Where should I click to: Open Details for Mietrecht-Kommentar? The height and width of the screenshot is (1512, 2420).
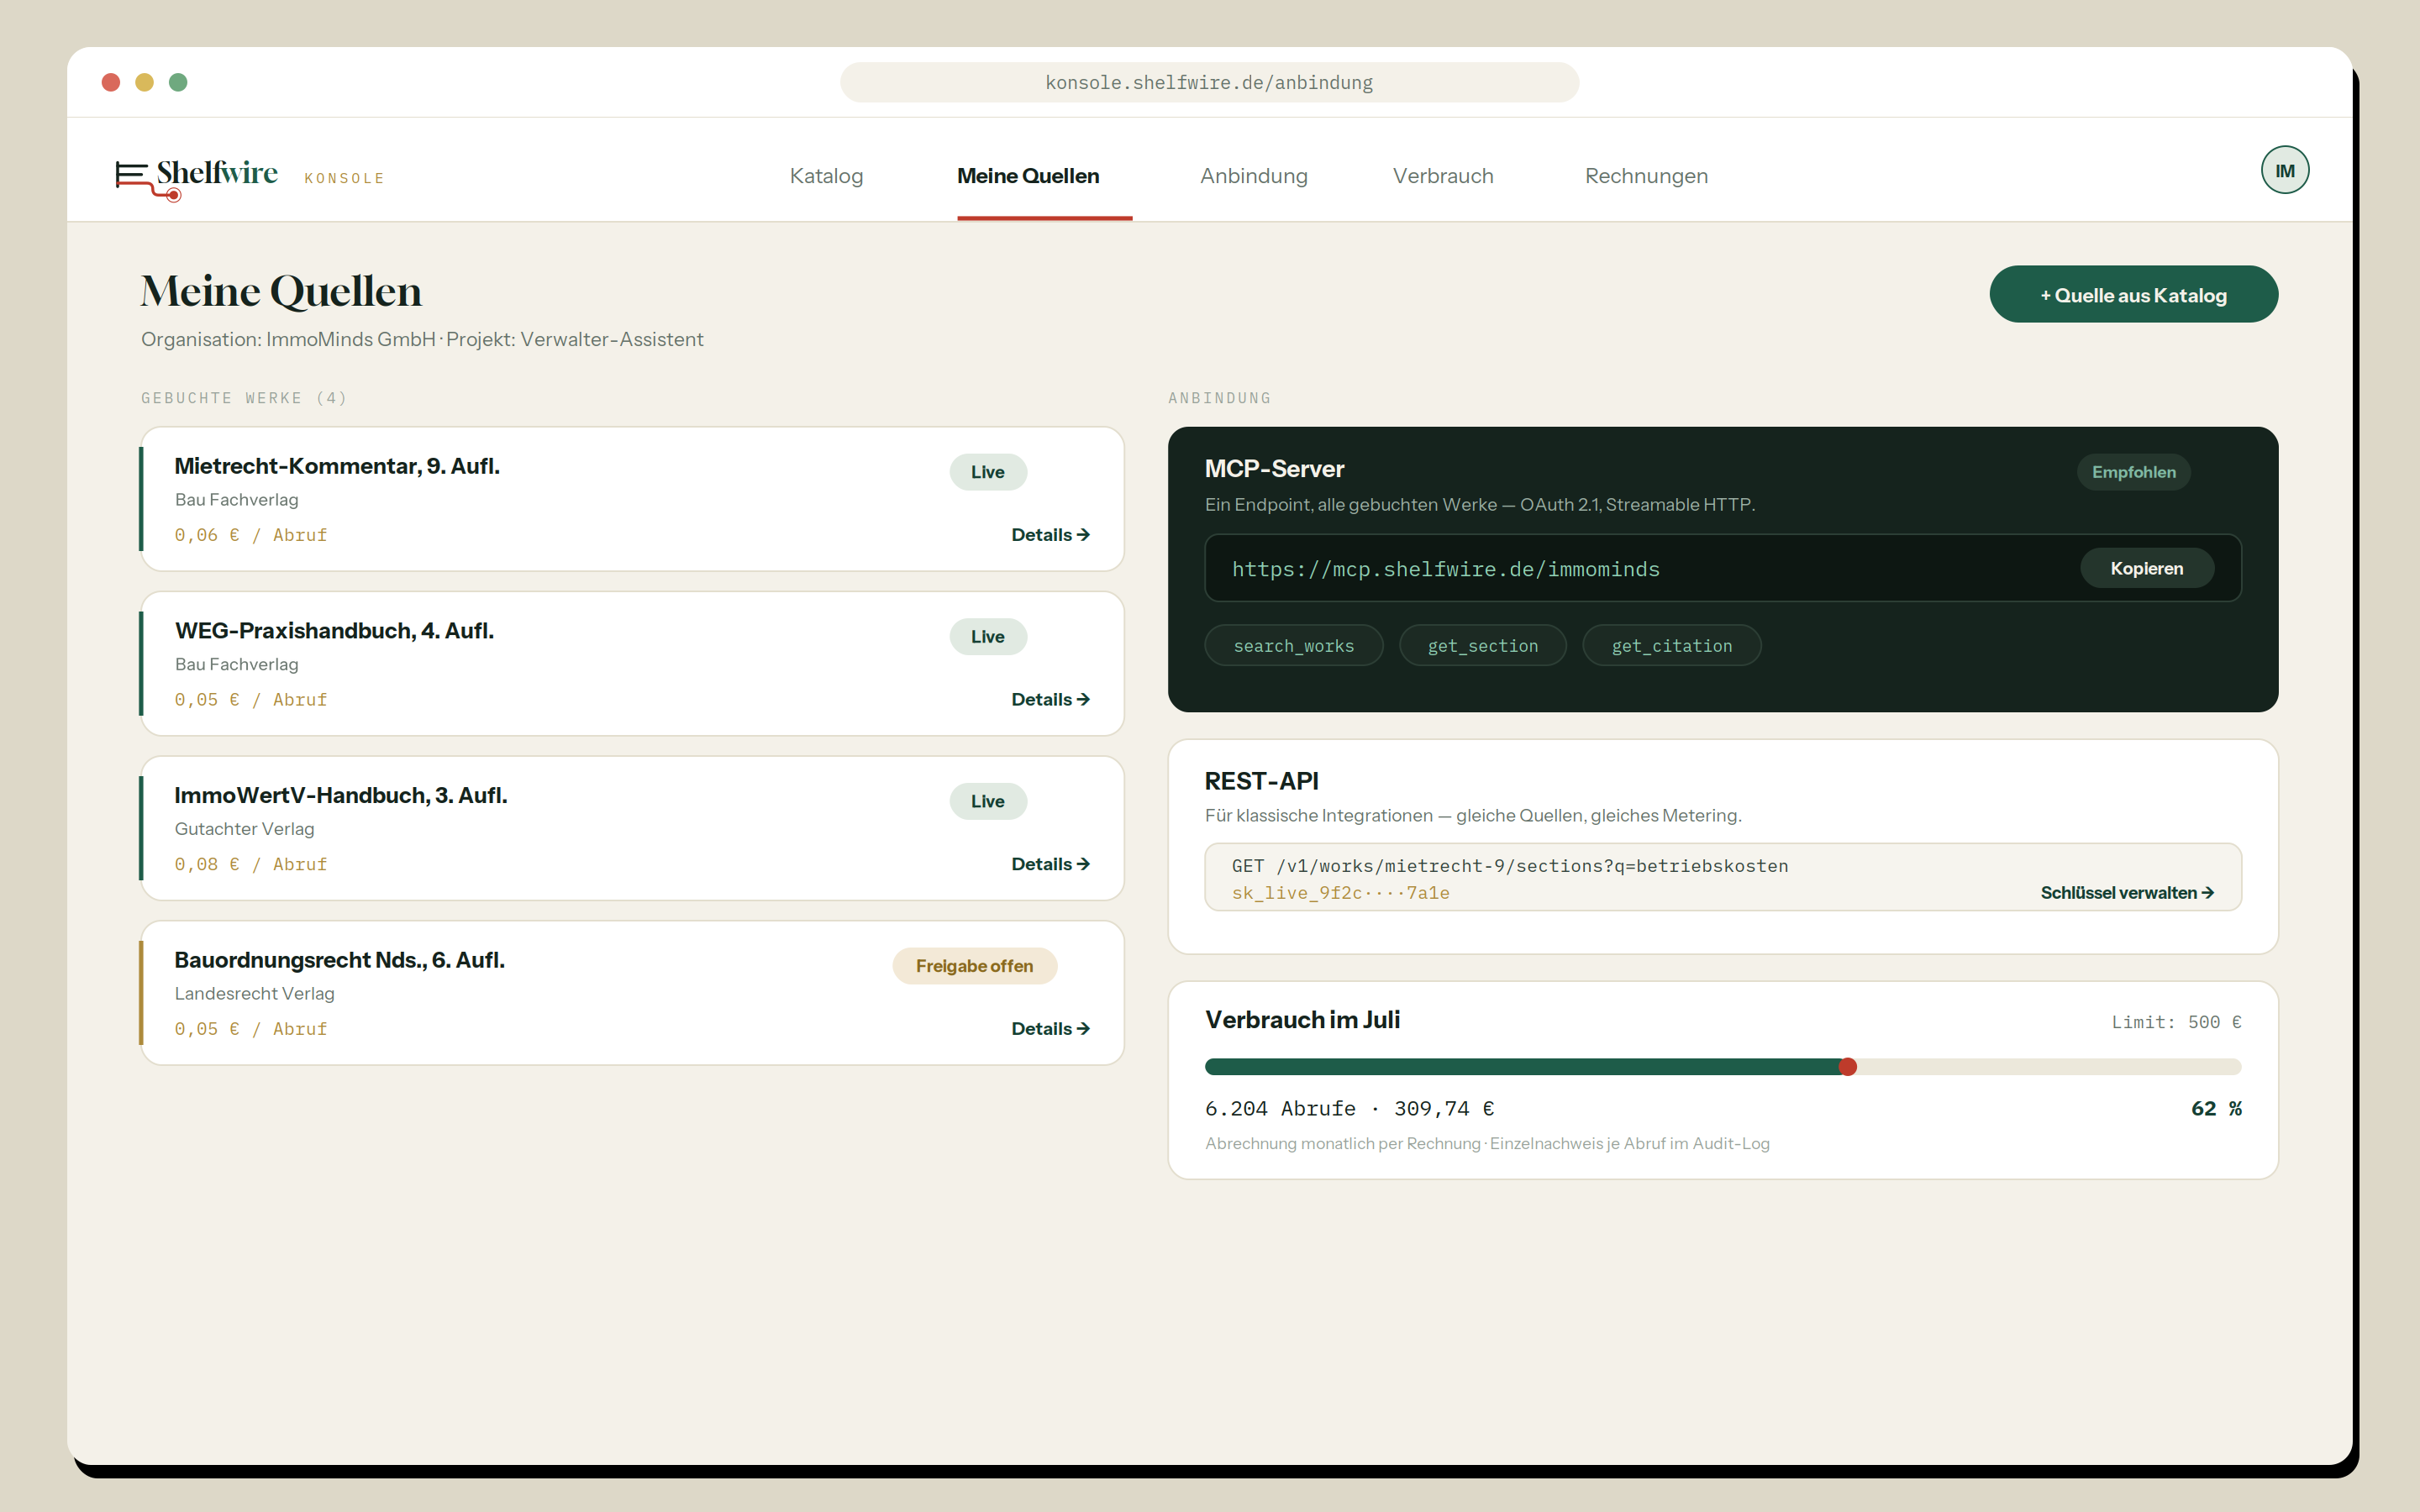tap(1050, 535)
